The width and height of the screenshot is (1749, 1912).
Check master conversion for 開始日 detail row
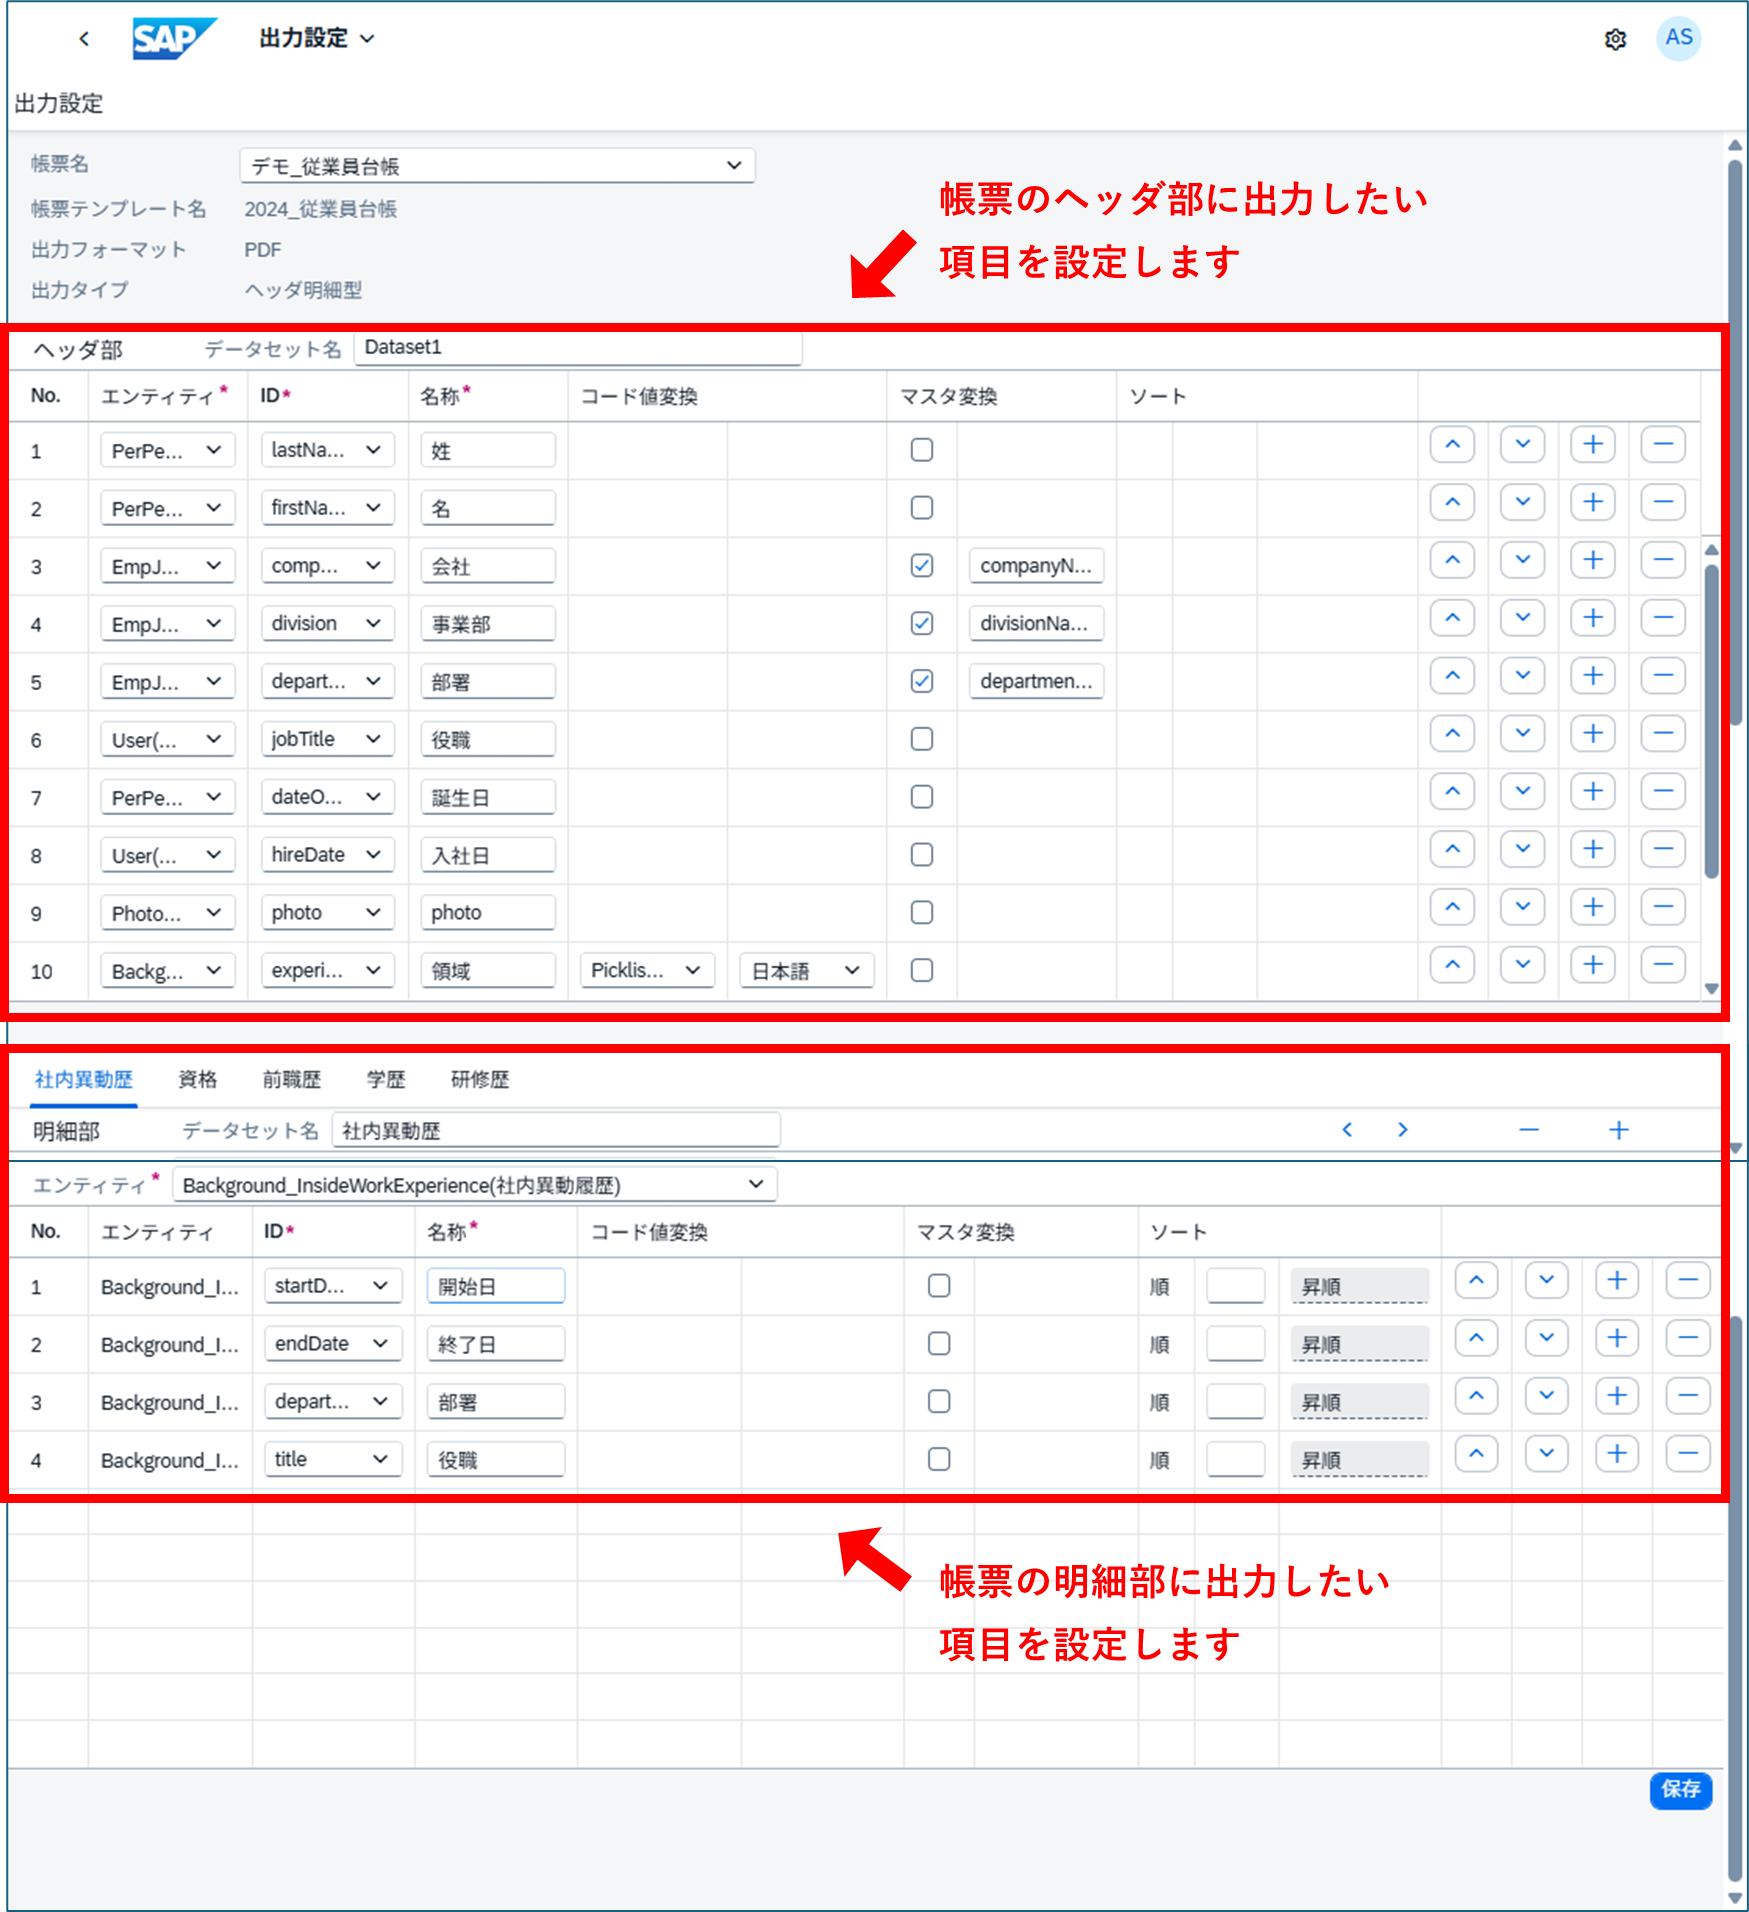point(938,1286)
